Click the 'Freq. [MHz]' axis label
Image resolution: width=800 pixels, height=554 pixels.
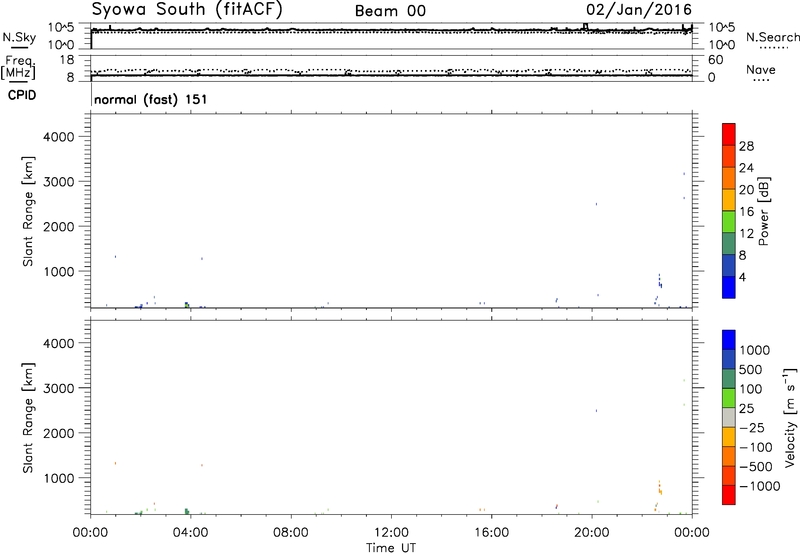(x=19, y=68)
